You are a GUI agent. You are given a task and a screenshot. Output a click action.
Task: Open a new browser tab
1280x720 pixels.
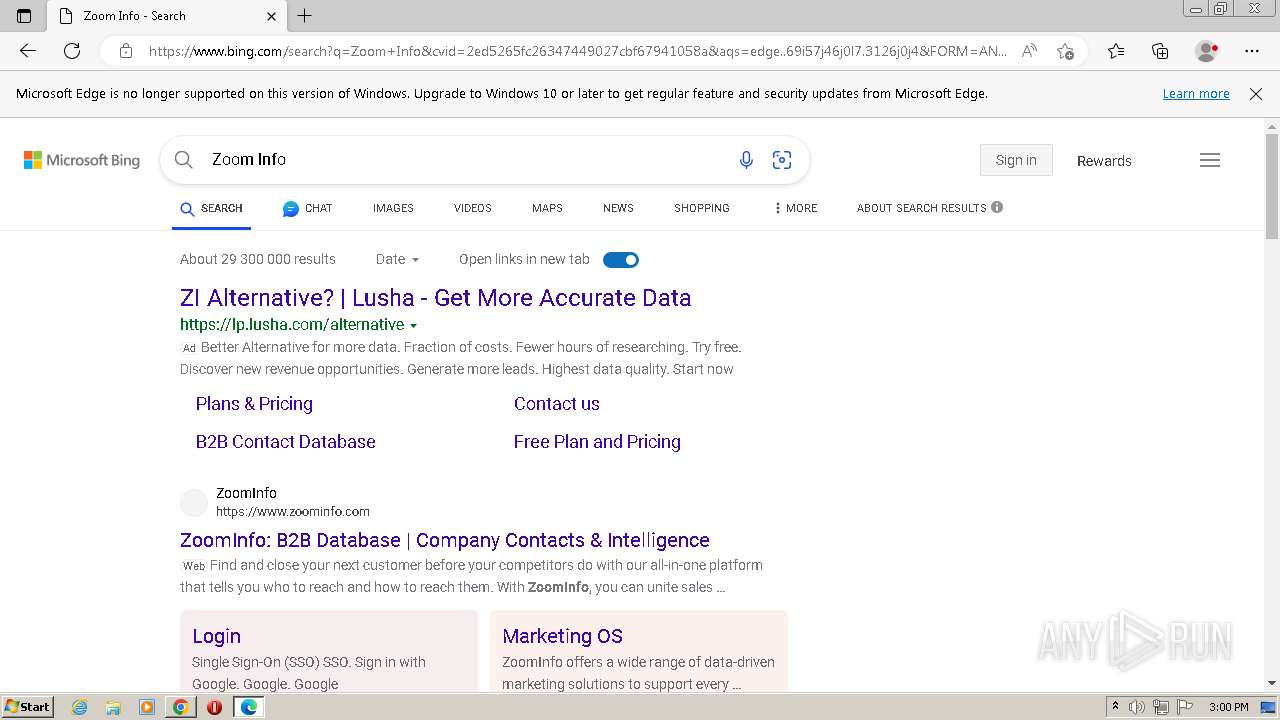pos(305,16)
